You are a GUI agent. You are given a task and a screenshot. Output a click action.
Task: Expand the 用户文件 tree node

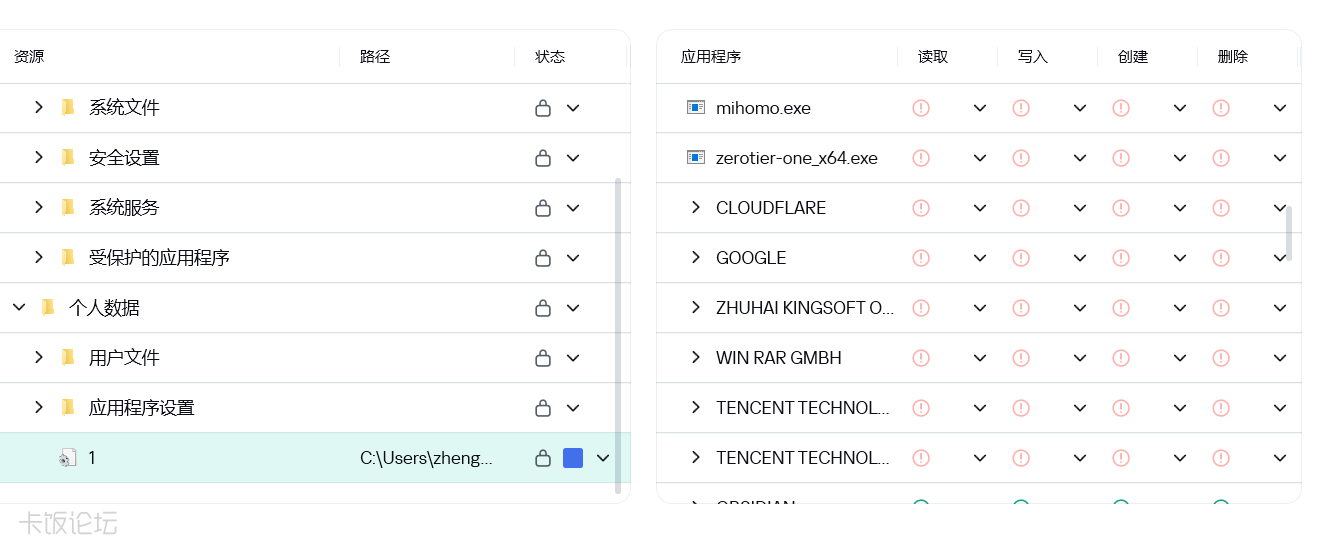click(39, 357)
